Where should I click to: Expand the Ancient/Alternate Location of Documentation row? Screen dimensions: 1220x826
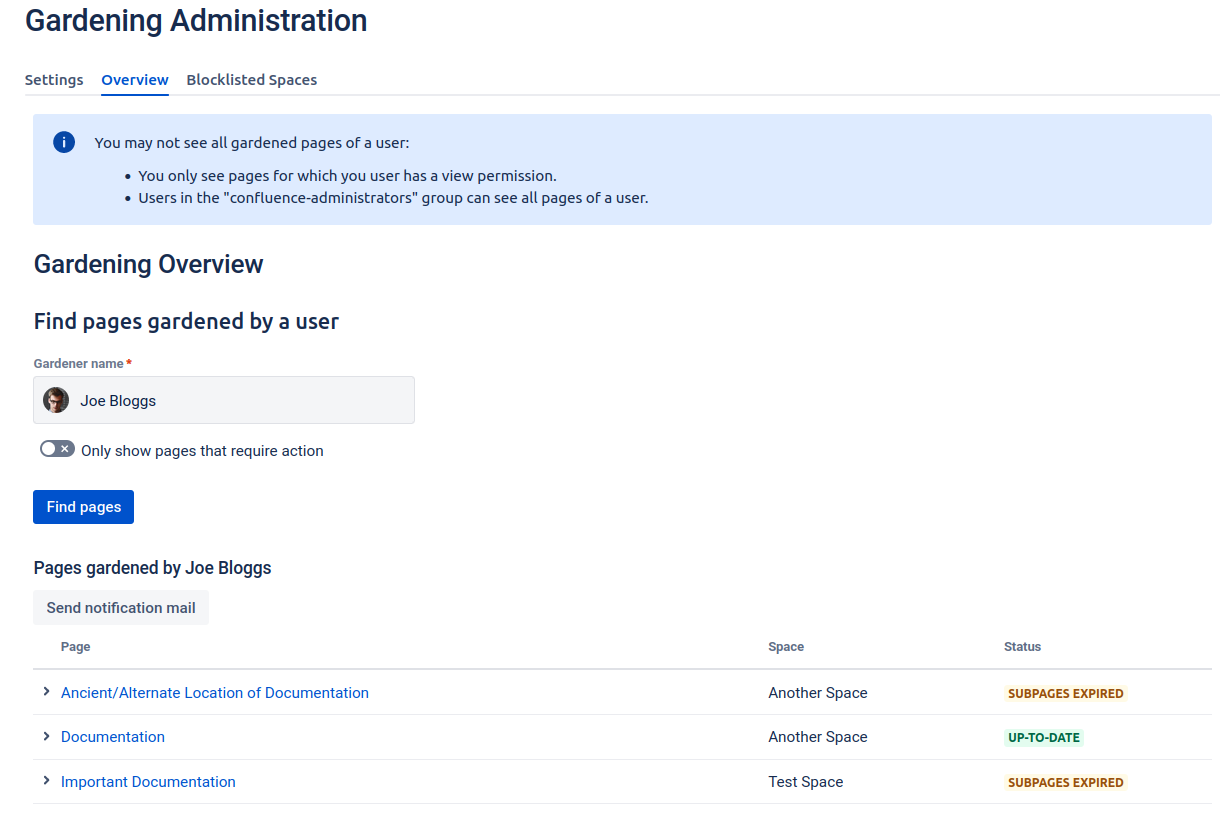[46, 692]
